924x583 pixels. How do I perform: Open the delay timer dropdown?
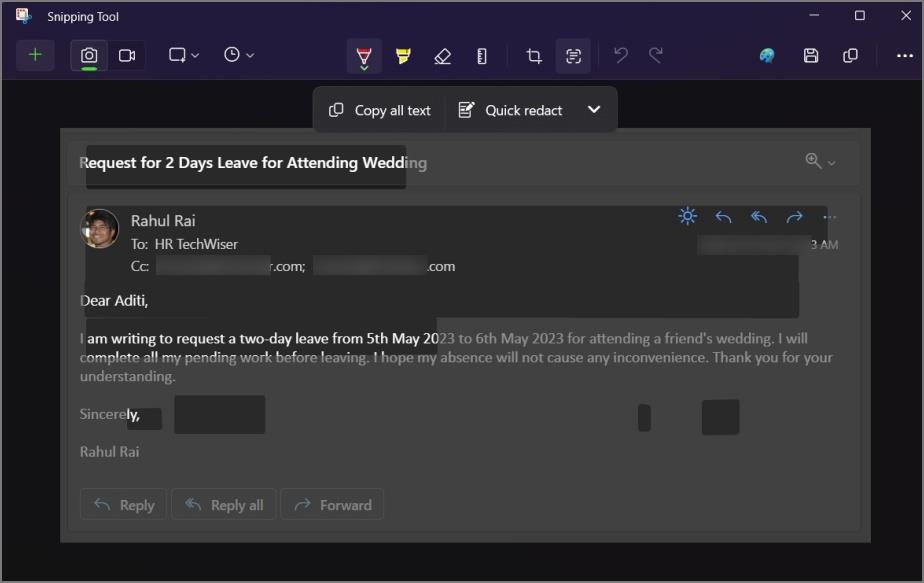[239, 55]
